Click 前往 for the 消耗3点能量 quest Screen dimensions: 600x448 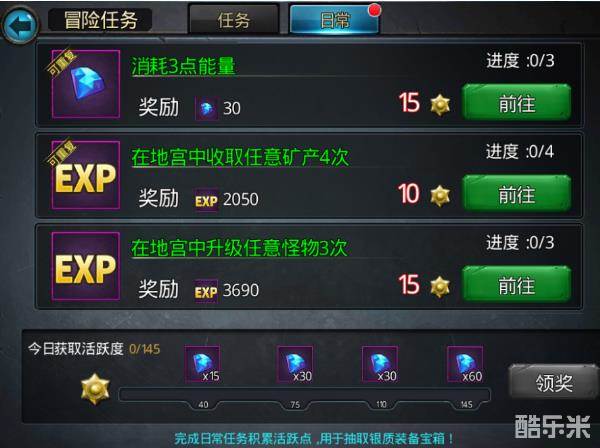[x=517, y=103]
